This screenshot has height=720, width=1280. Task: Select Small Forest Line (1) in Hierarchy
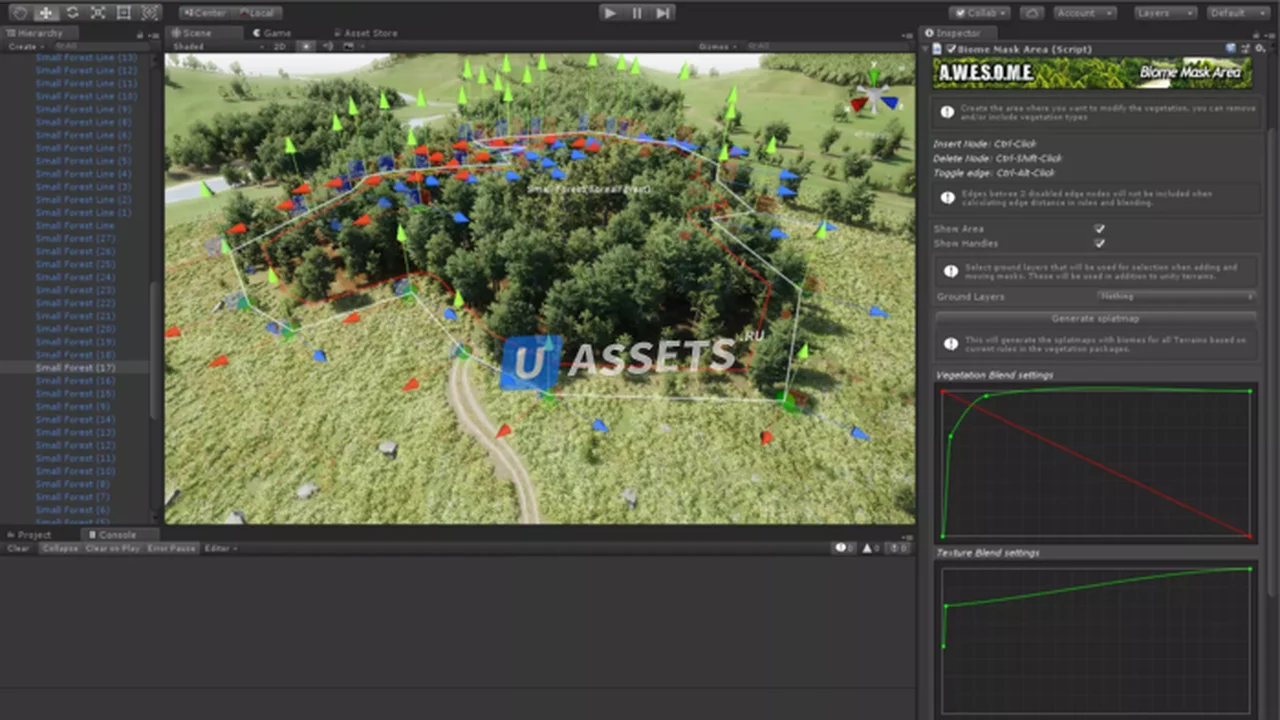tap(84, 213)
